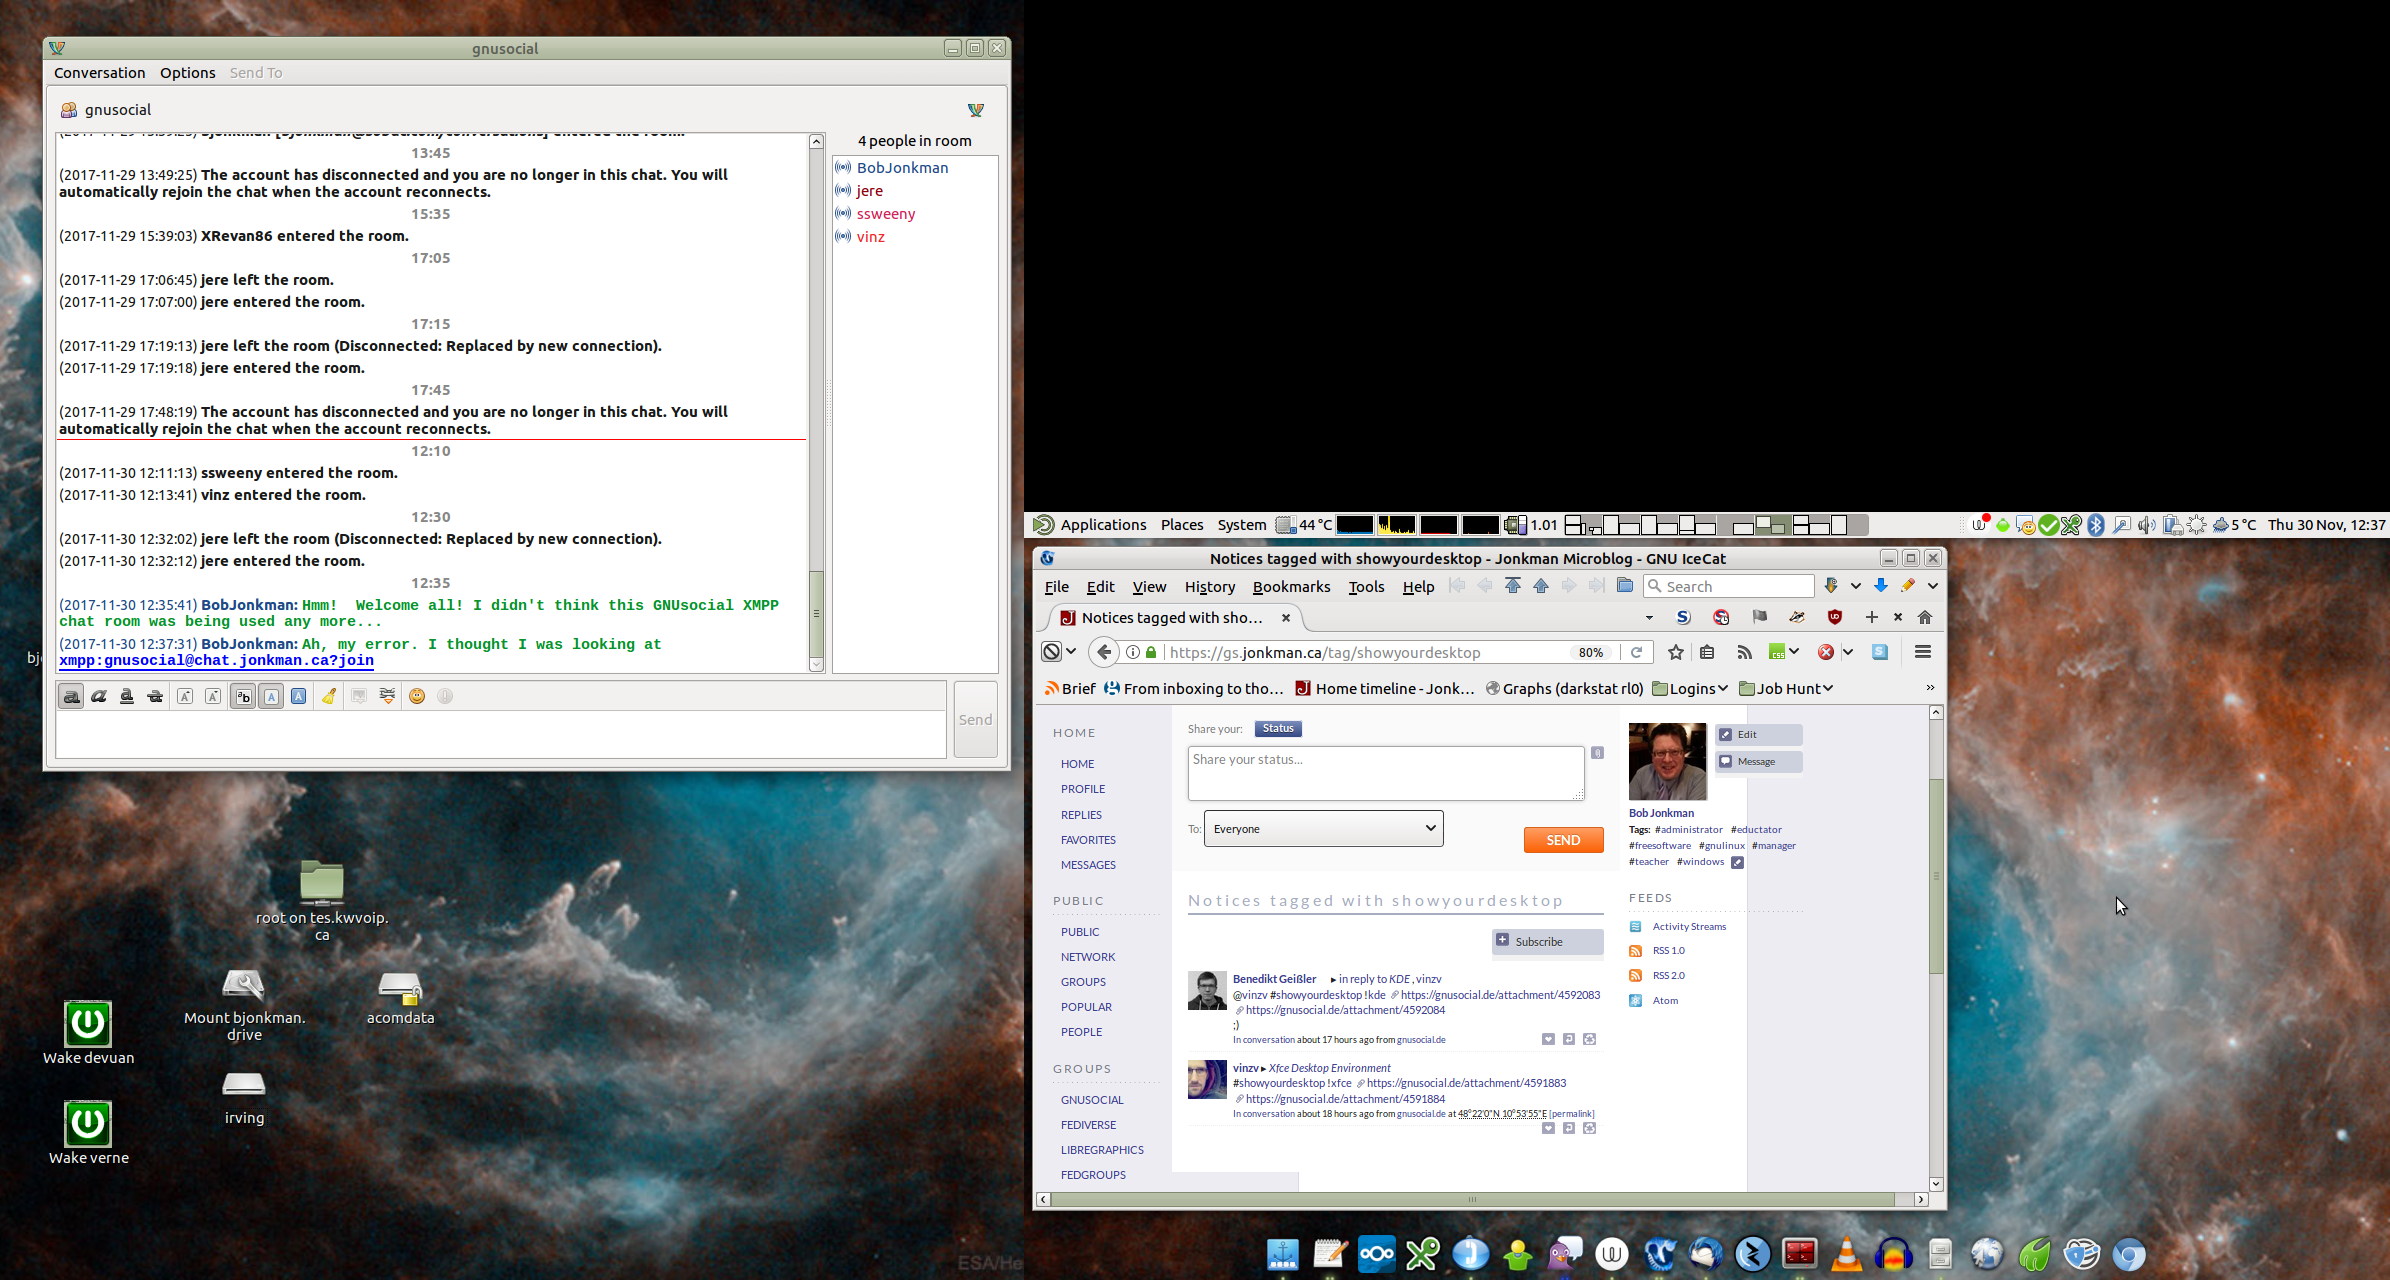2390x1280 pixels.
Task: Click the orange SEND button
Action: click(x=1563, y=840)
